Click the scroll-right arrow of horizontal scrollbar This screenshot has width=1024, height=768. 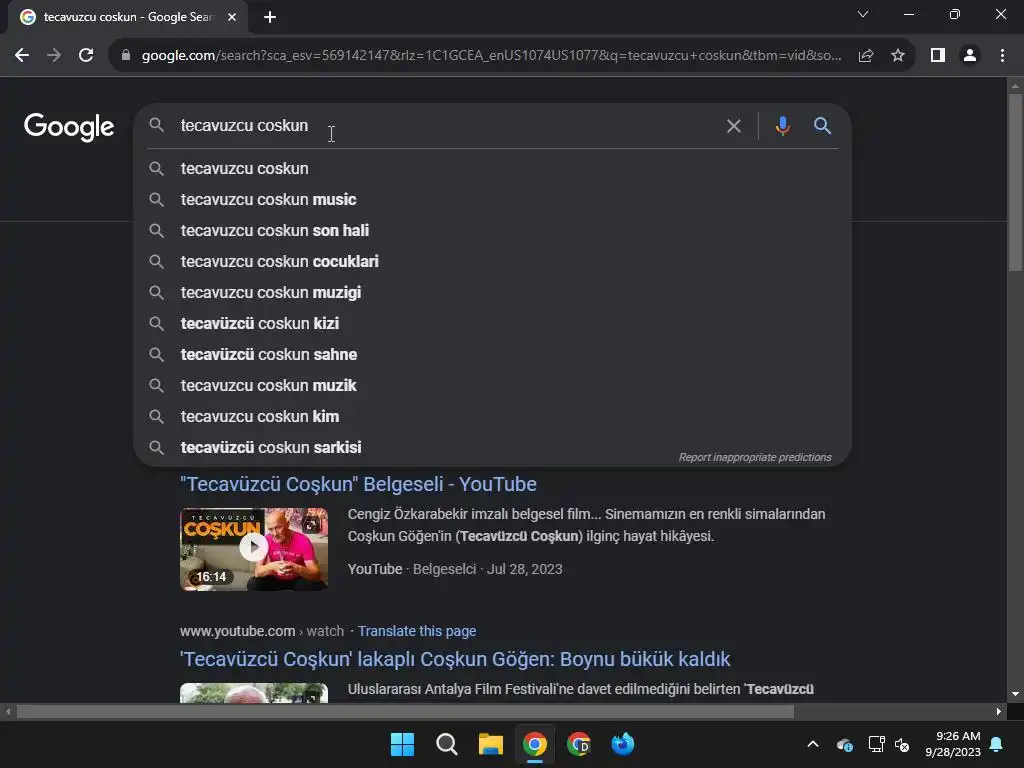click(x=999, y=711)
